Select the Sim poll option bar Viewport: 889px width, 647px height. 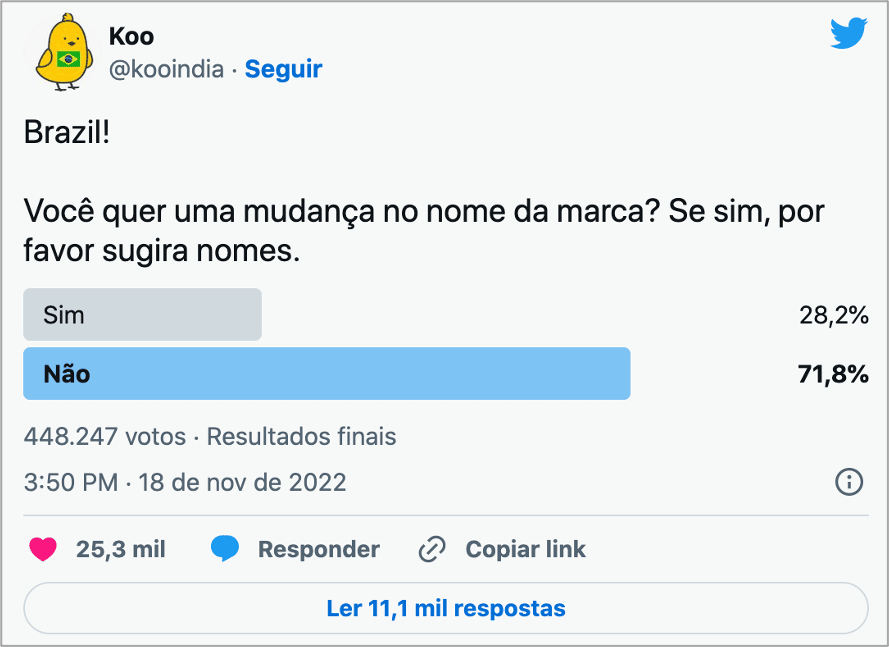click(x=142, y=315)
